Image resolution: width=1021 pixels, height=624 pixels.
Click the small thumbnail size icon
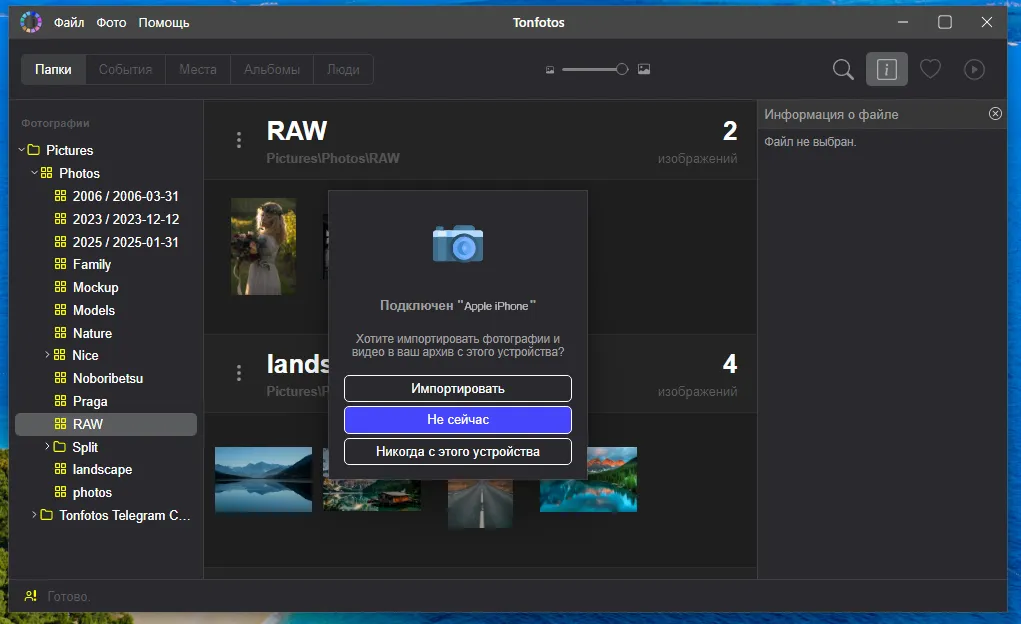(x=550, y=70)
